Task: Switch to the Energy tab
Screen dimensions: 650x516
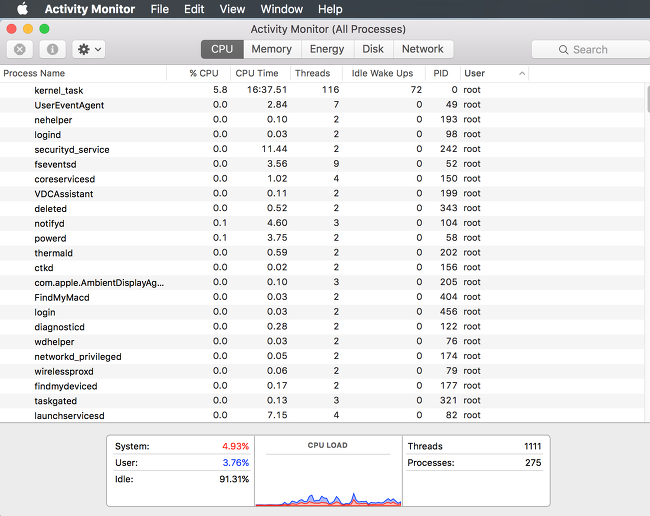Action: pyautogui.click(x=327, y=49)
